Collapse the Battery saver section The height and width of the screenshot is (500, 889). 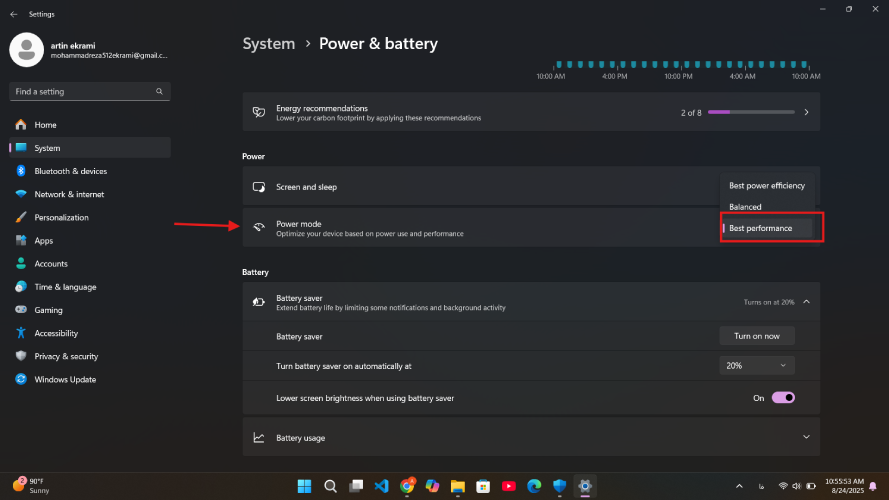[x=806, y=302]
